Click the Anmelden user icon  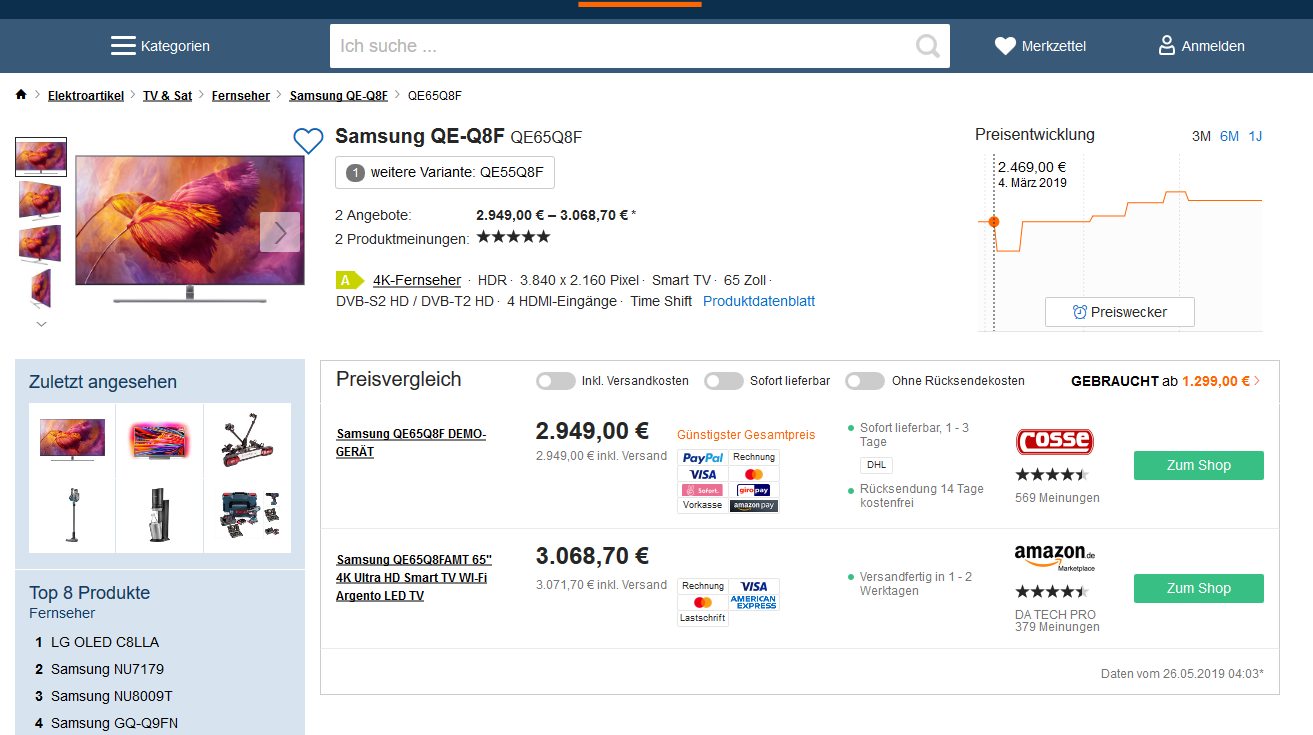coord(1166,46)
